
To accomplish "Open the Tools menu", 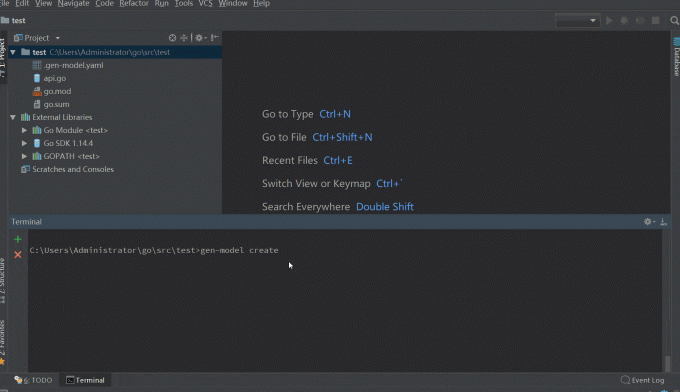I will (183, 3).
